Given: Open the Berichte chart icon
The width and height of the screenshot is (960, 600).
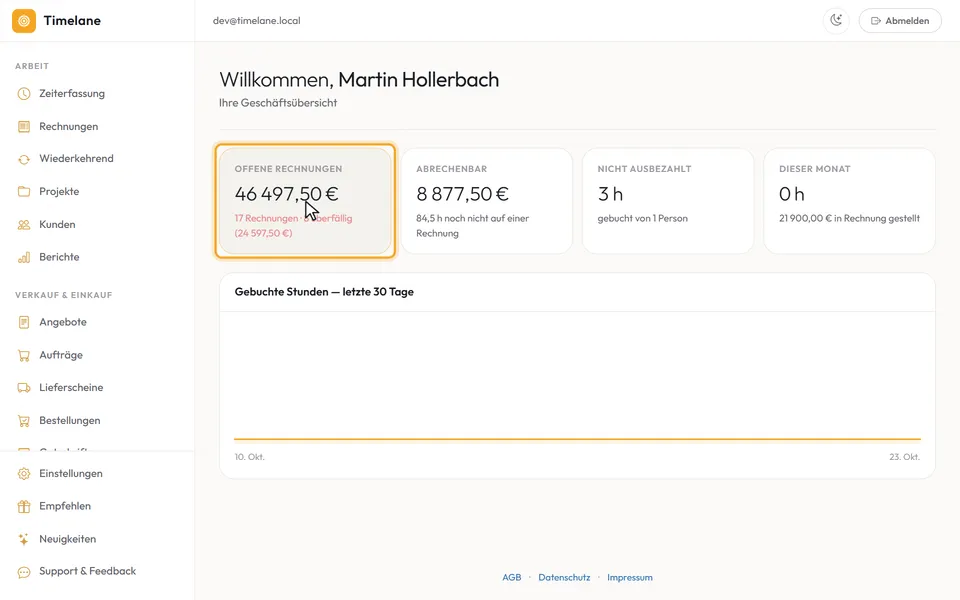Looking at the screenshot, I should coord(24,257).
